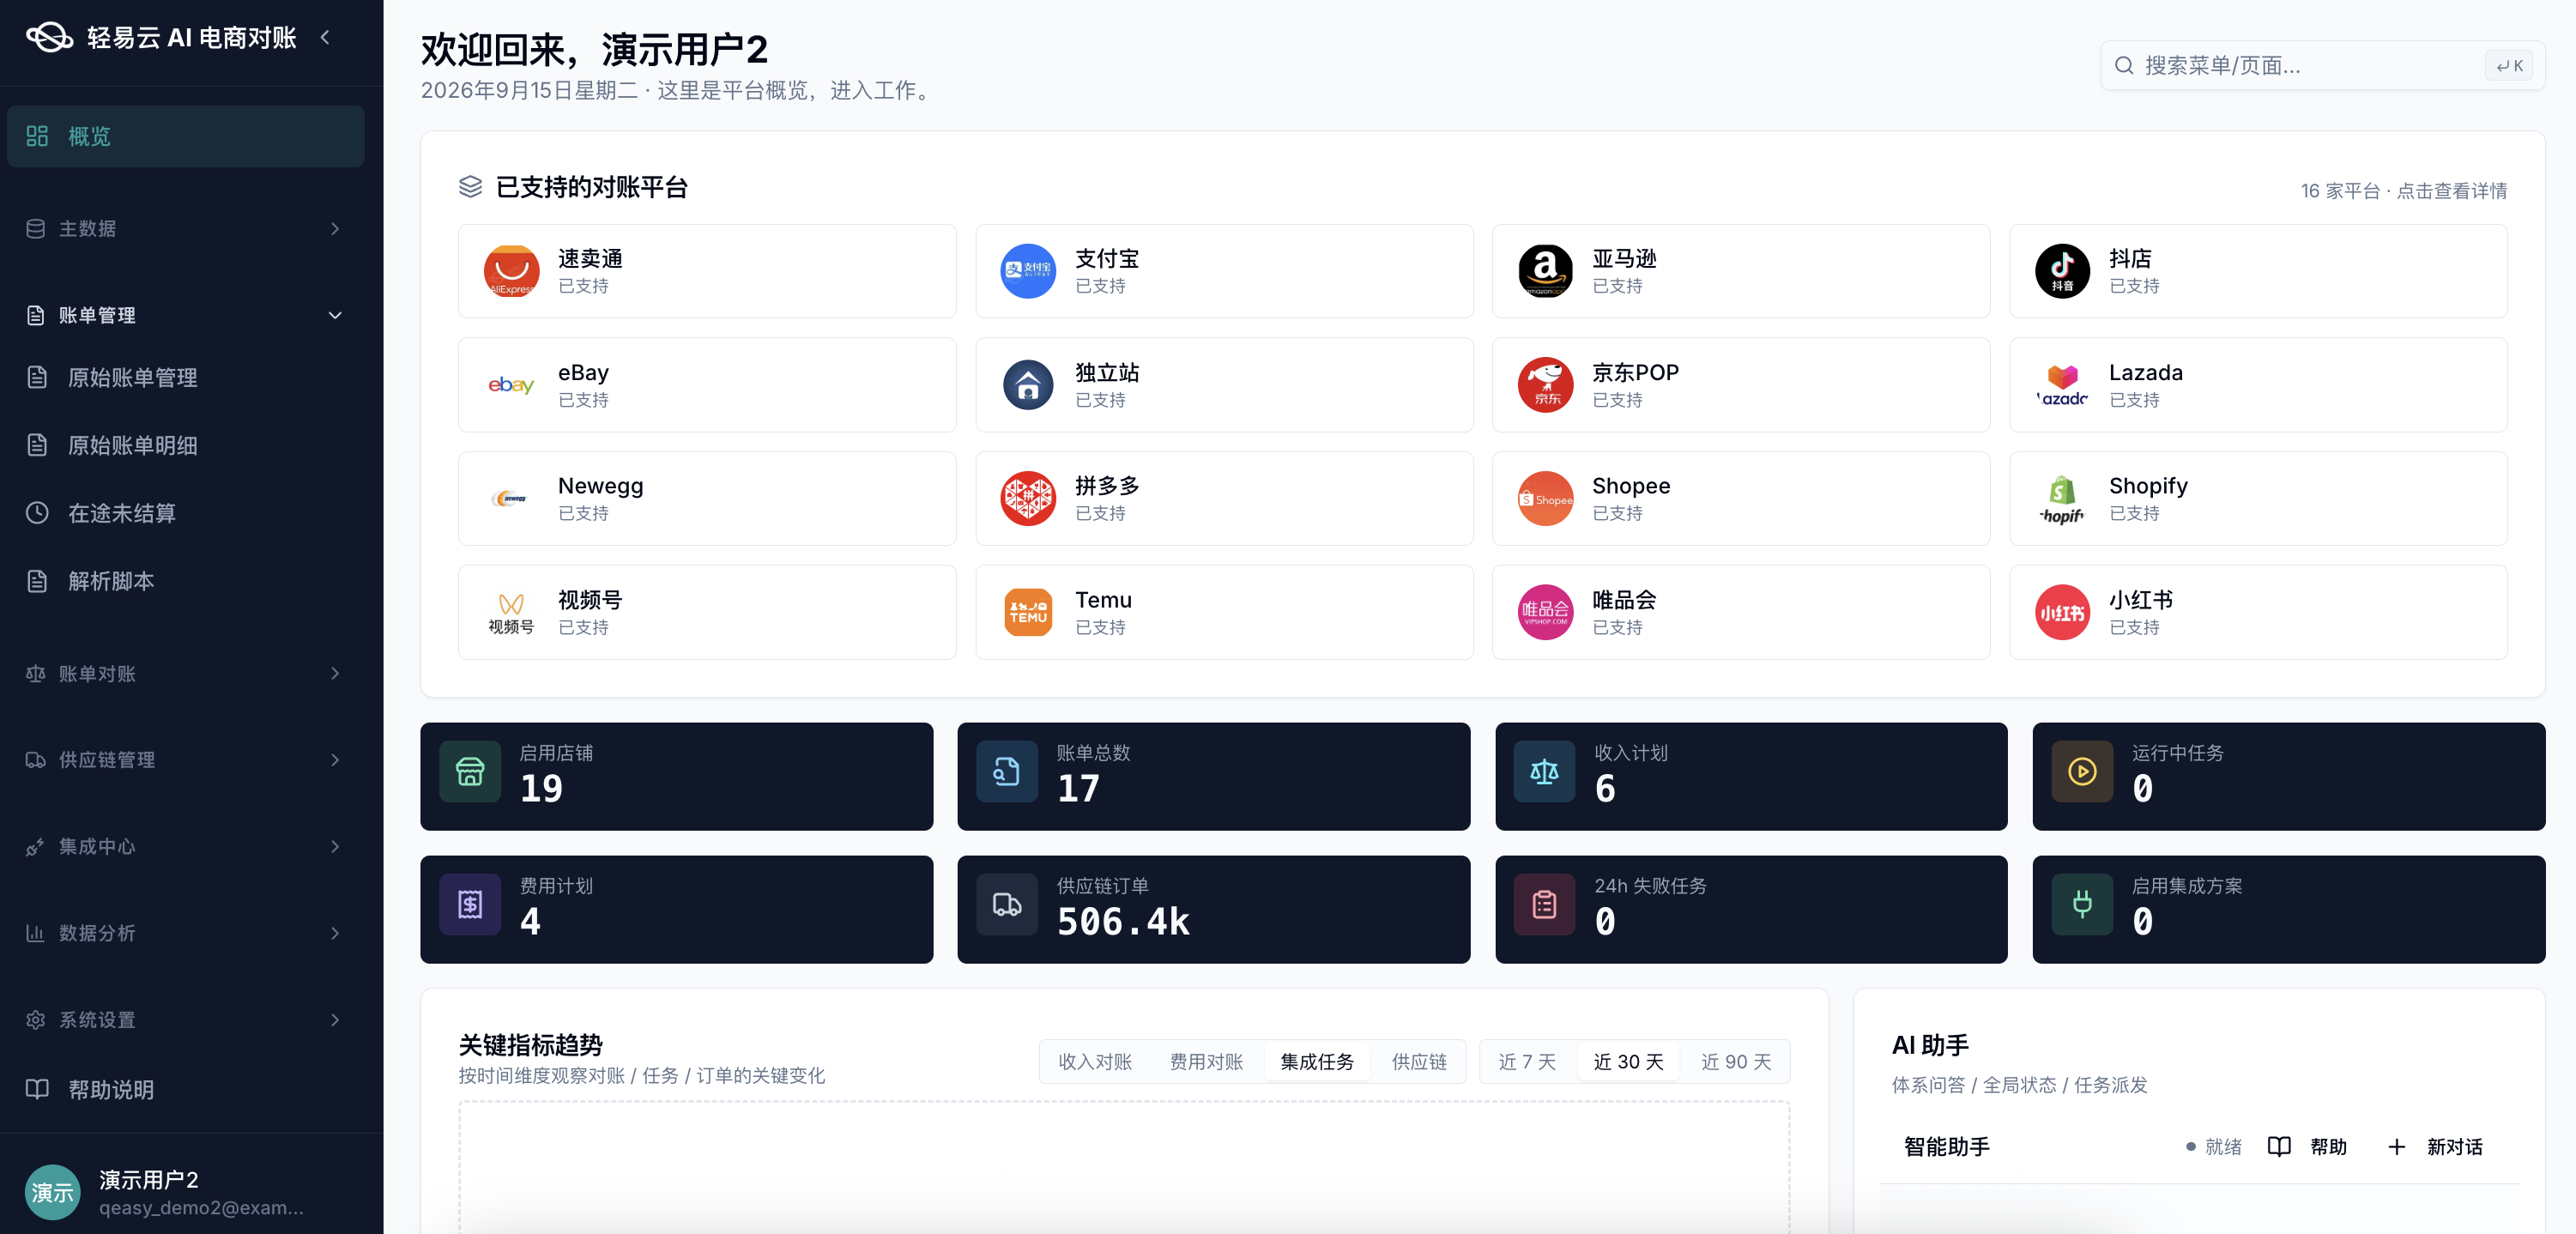2576x1234 pixels.
Task: Expand the 系统设置 menu
Action: [185, 1020]
